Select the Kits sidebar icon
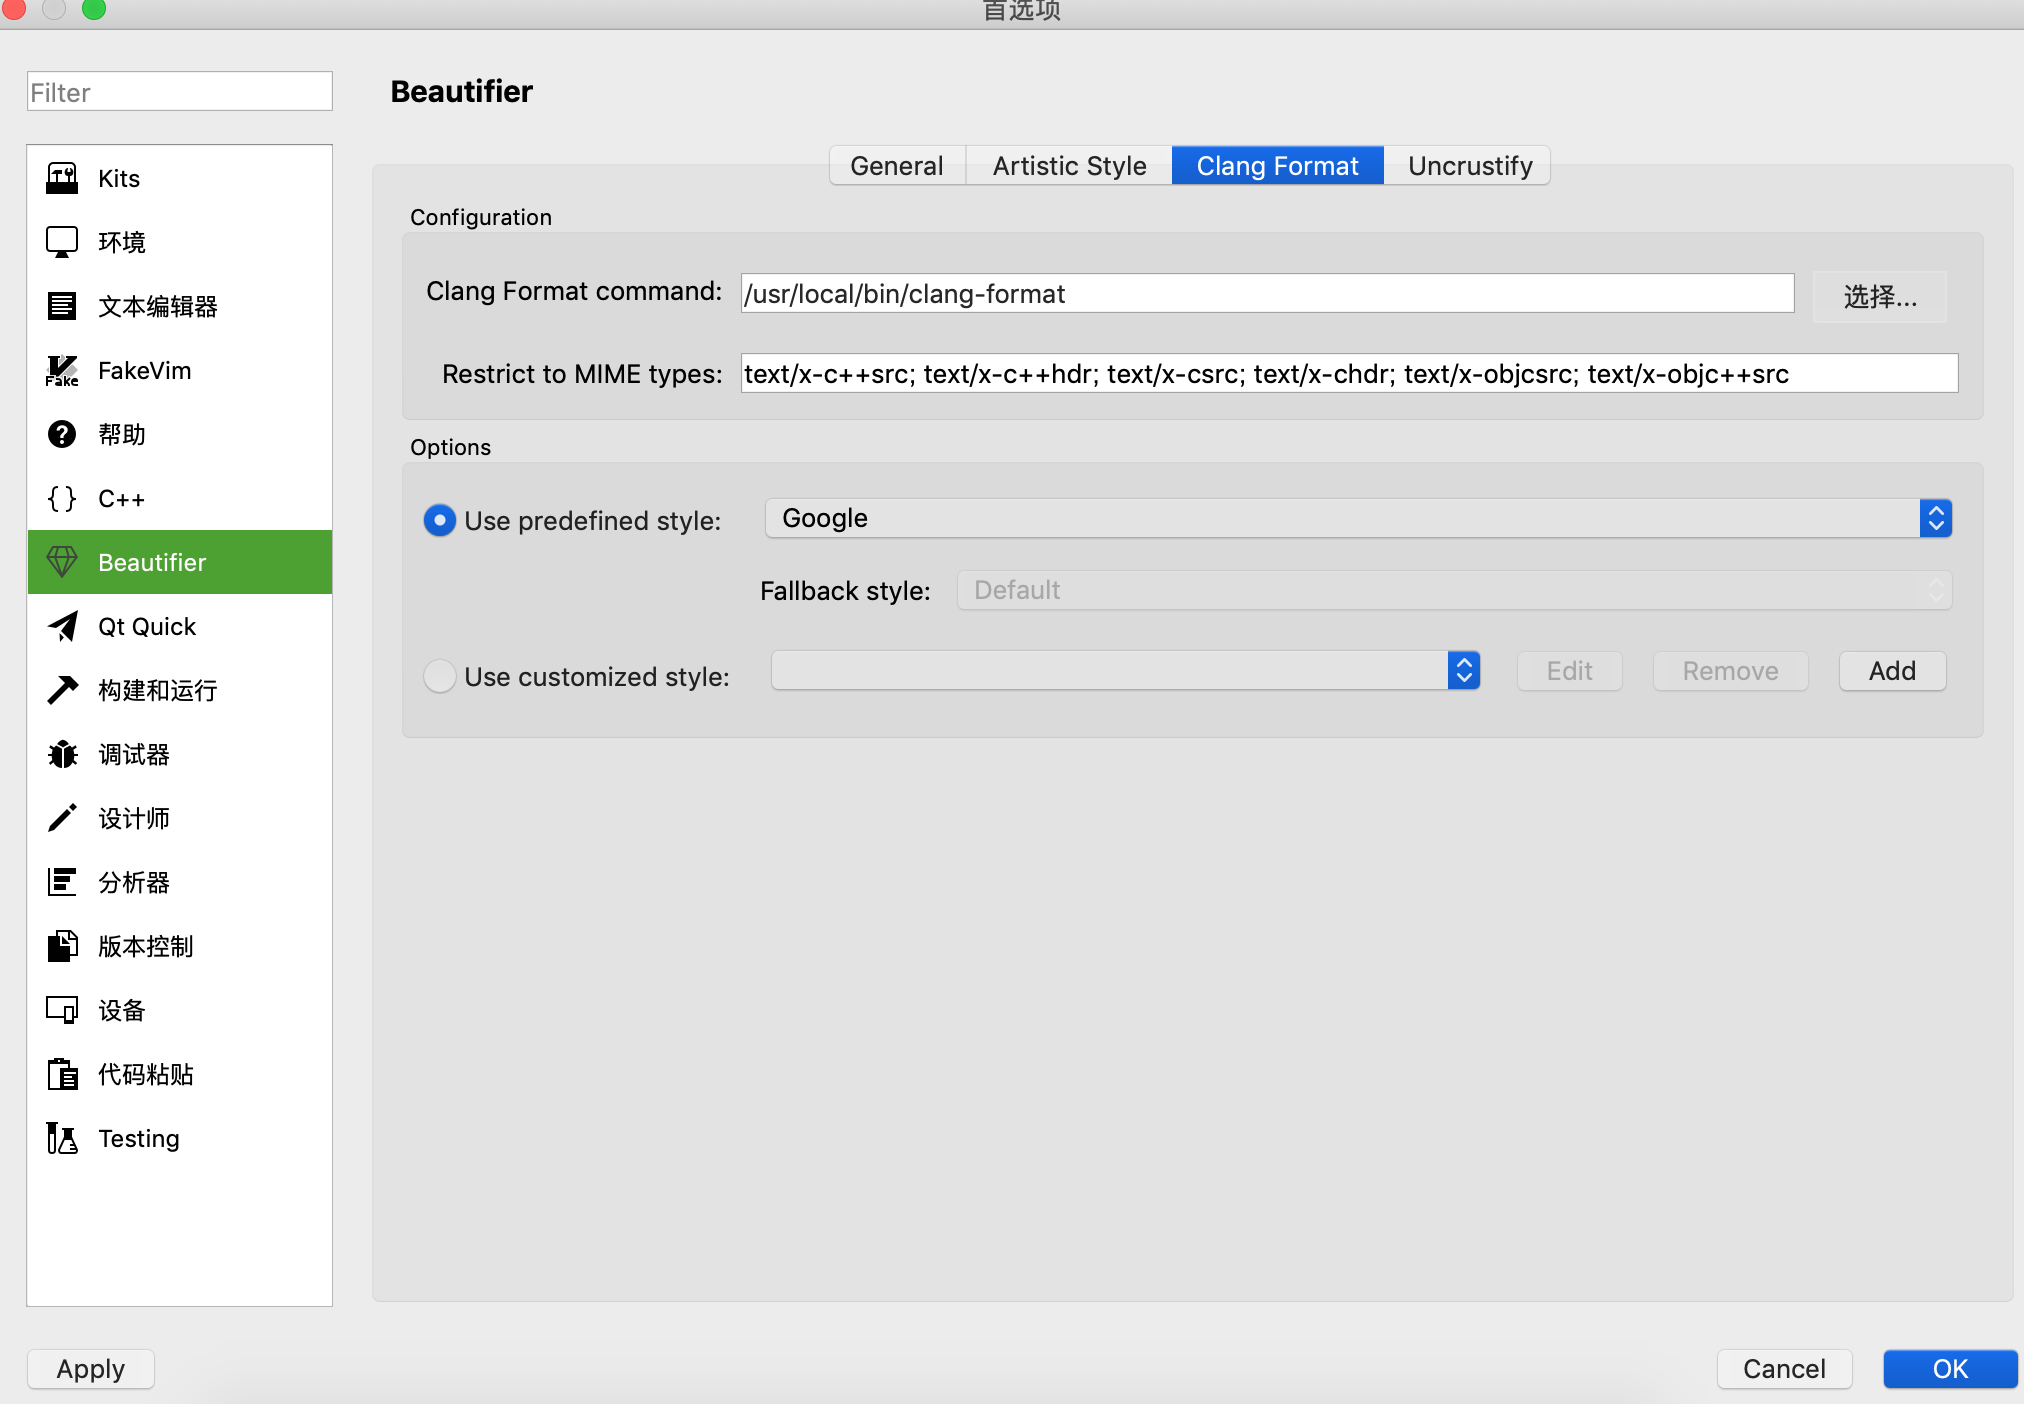2024x1404 pixels. (62, 178)
